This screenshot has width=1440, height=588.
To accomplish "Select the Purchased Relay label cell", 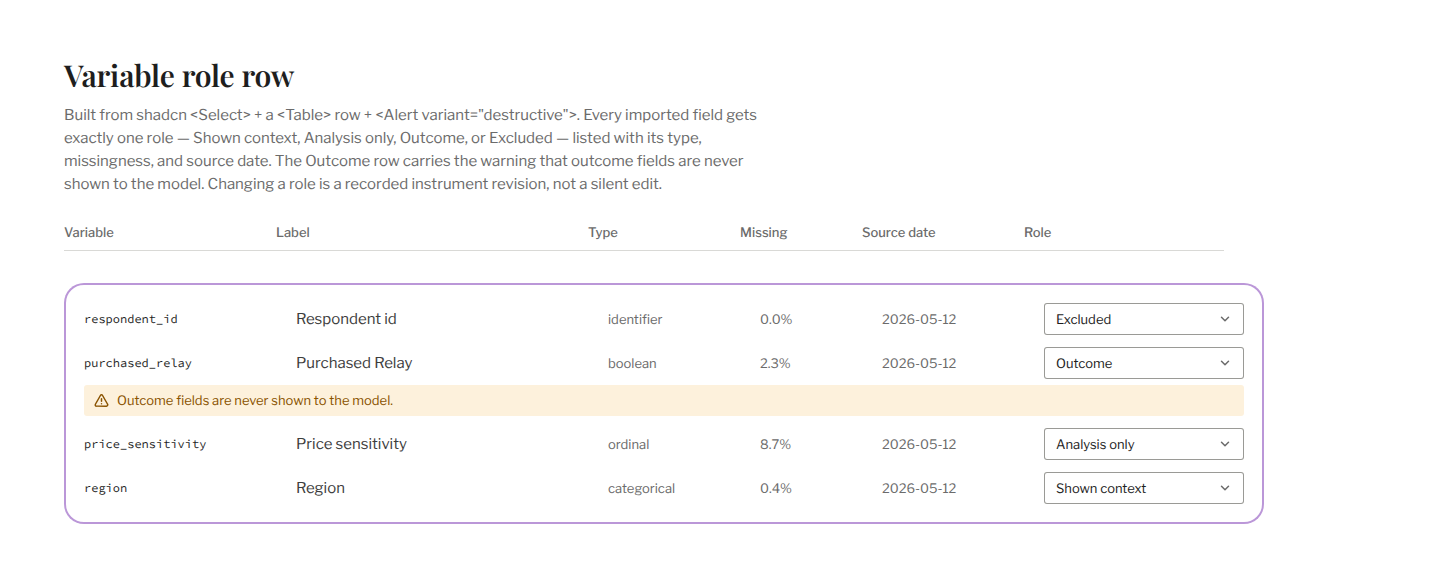I will pos(354,363).
